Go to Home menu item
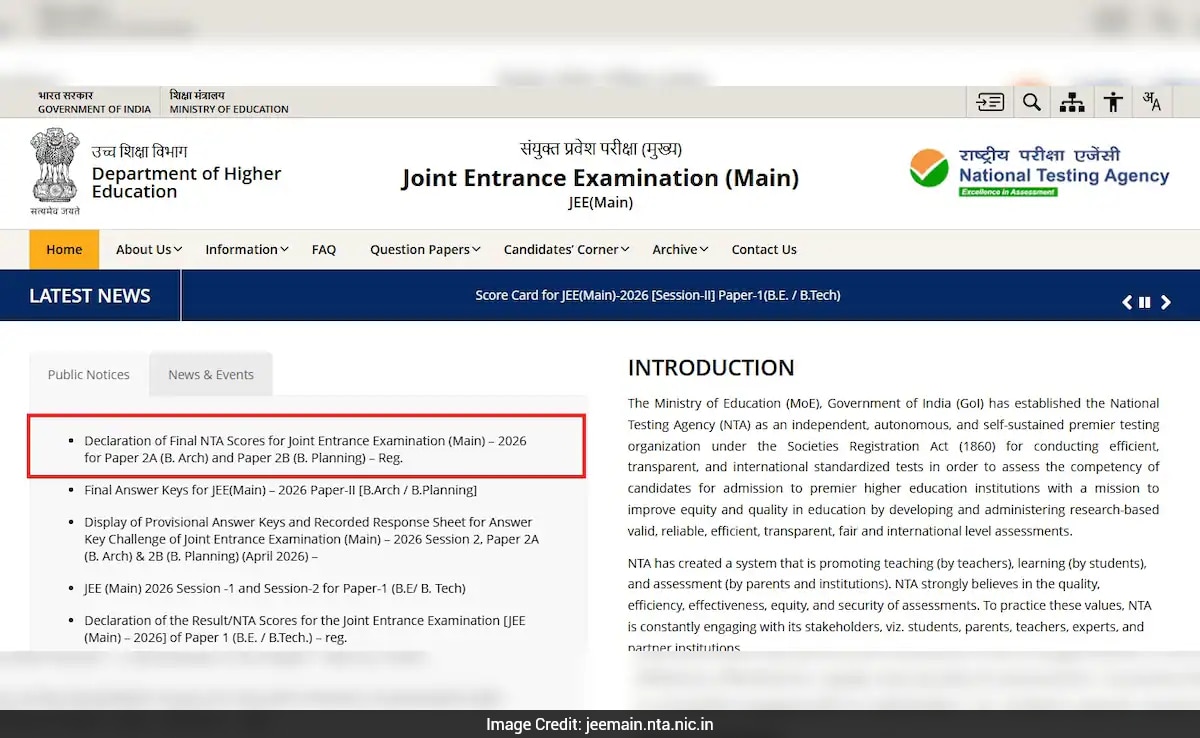Image resolution: width=1200 pixels, height=738 pixels. (x=64, y=250)
